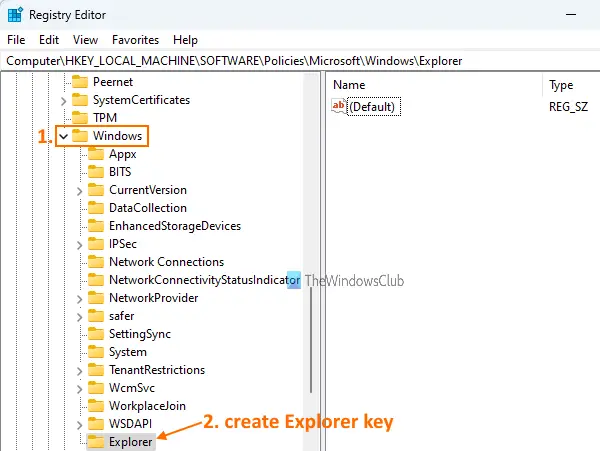
Task: Select the SettingSync key label
Action: (140, 334)
